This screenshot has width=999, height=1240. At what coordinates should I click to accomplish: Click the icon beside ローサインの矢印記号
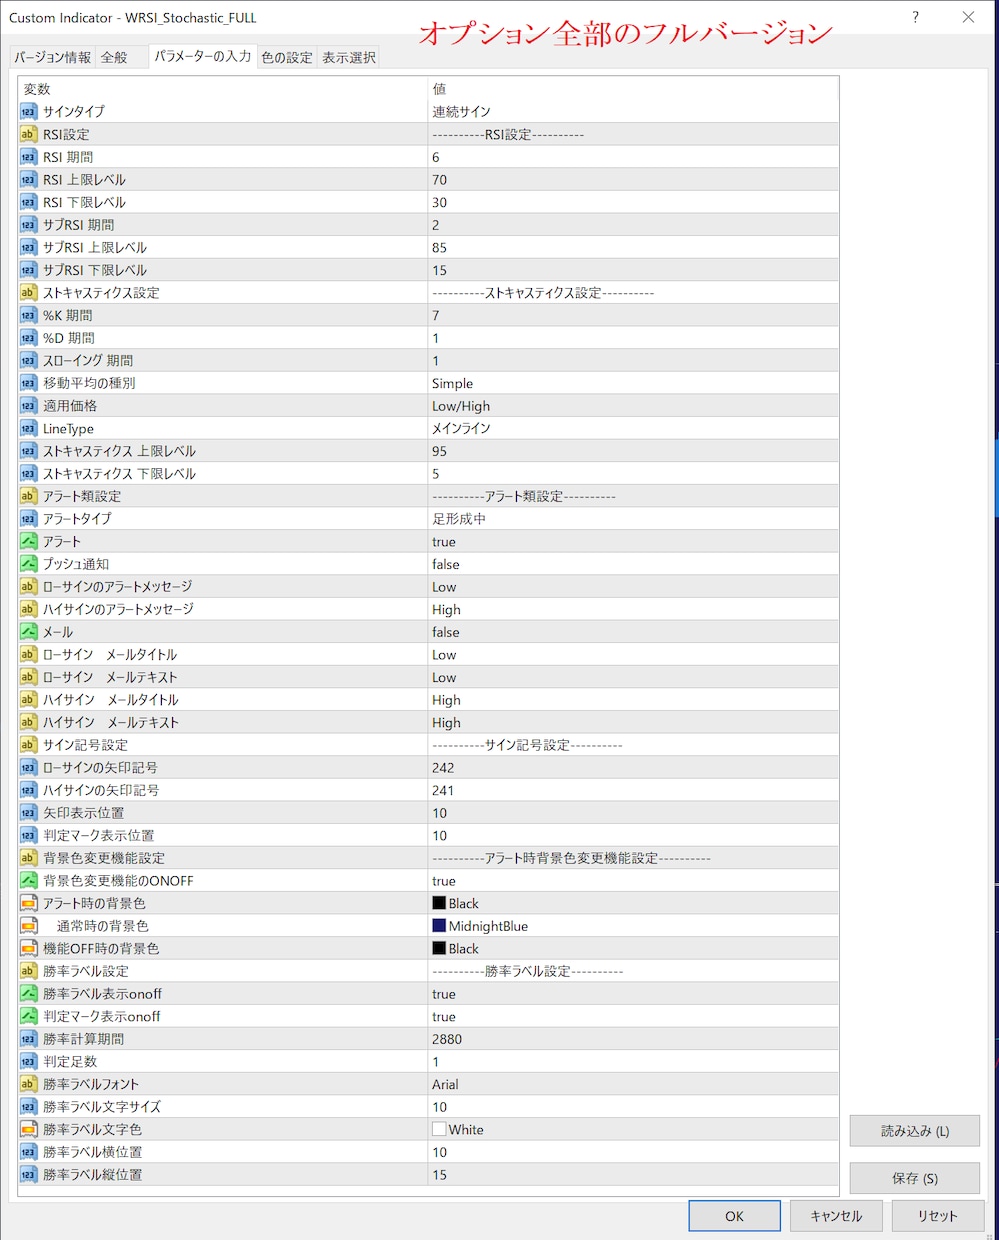coord(28,768)
